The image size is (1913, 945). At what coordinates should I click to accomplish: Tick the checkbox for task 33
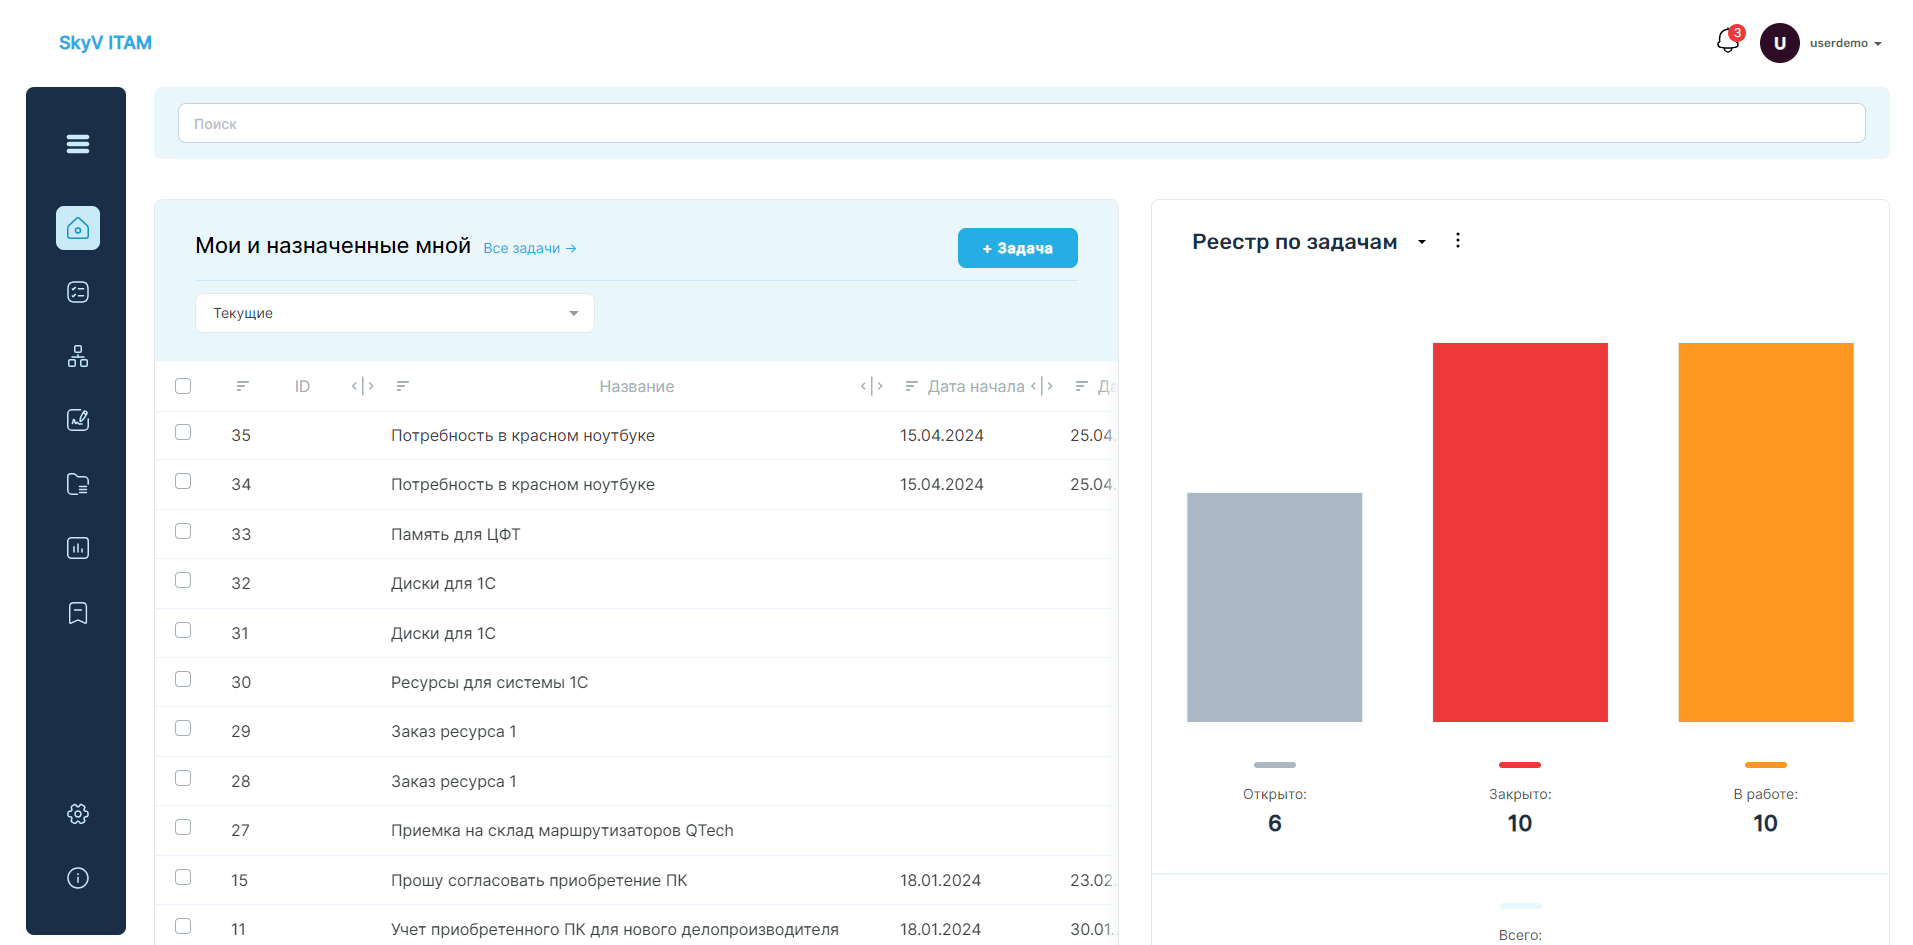(x=183, y=531)
